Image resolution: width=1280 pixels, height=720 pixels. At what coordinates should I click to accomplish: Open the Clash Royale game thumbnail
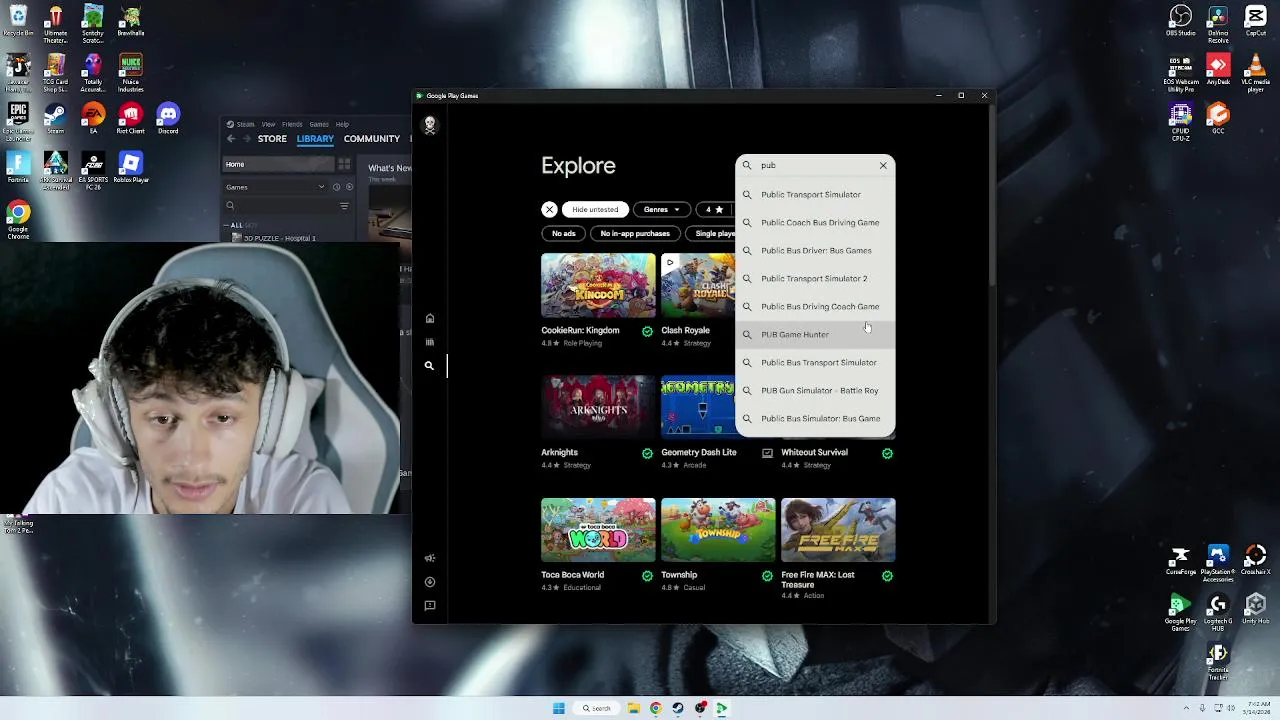coord(698,286)
